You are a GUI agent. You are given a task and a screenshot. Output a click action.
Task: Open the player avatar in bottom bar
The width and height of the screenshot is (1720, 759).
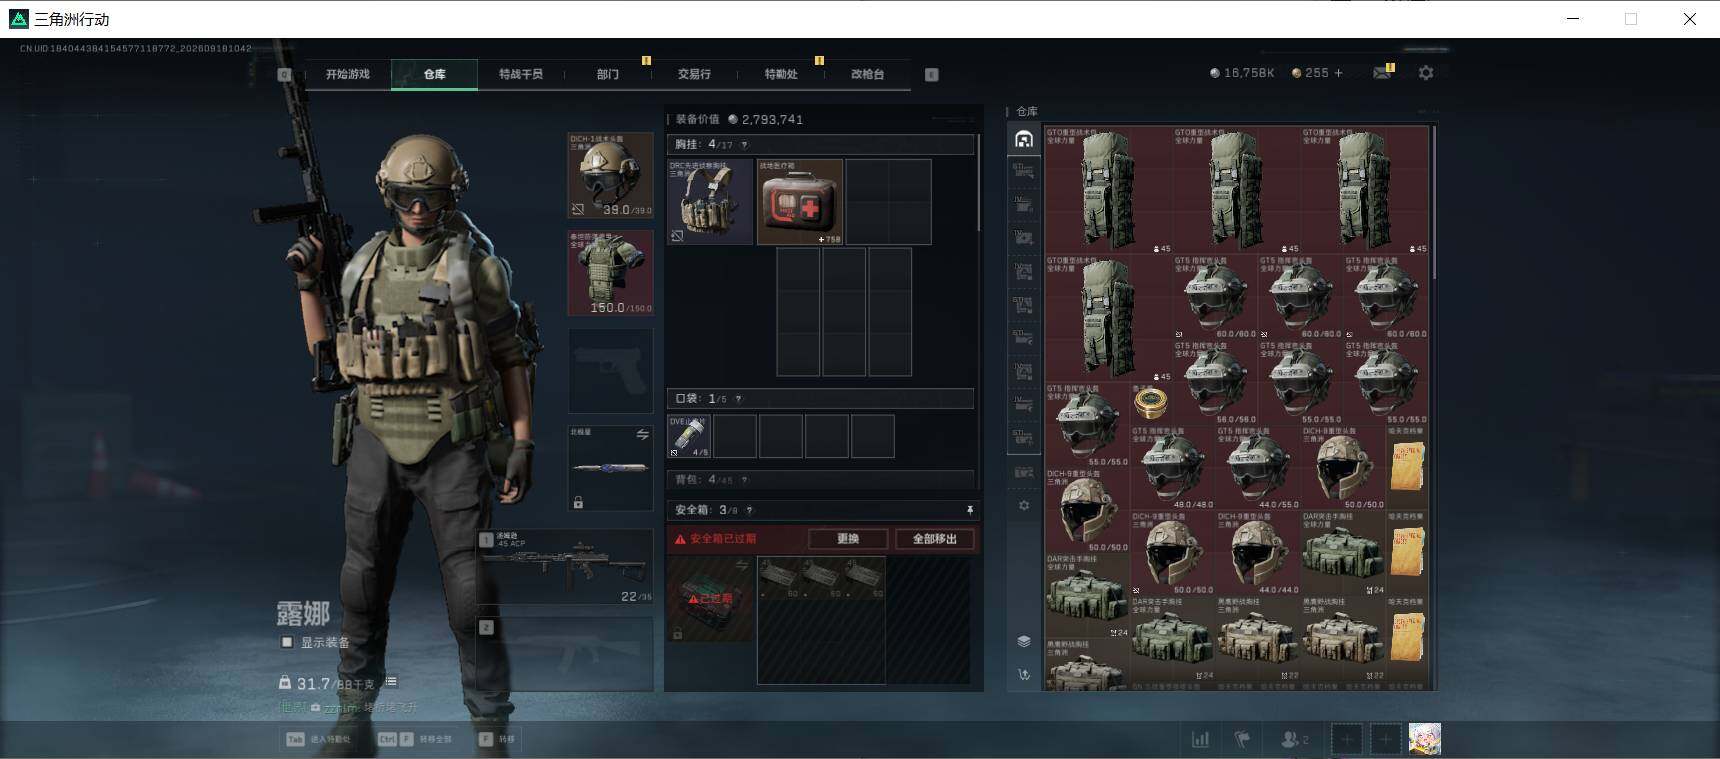[1425, 739]
